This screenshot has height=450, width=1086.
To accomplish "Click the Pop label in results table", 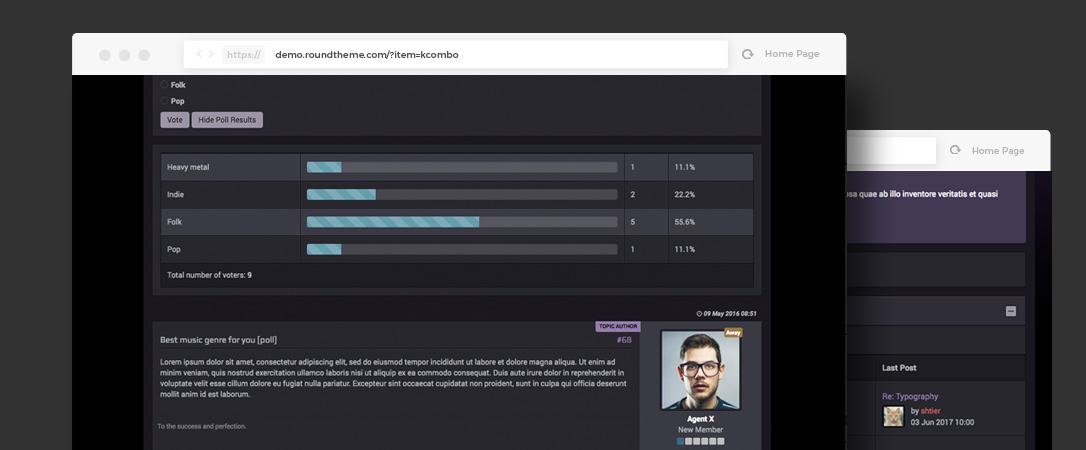I will click(x=173, y=249).
